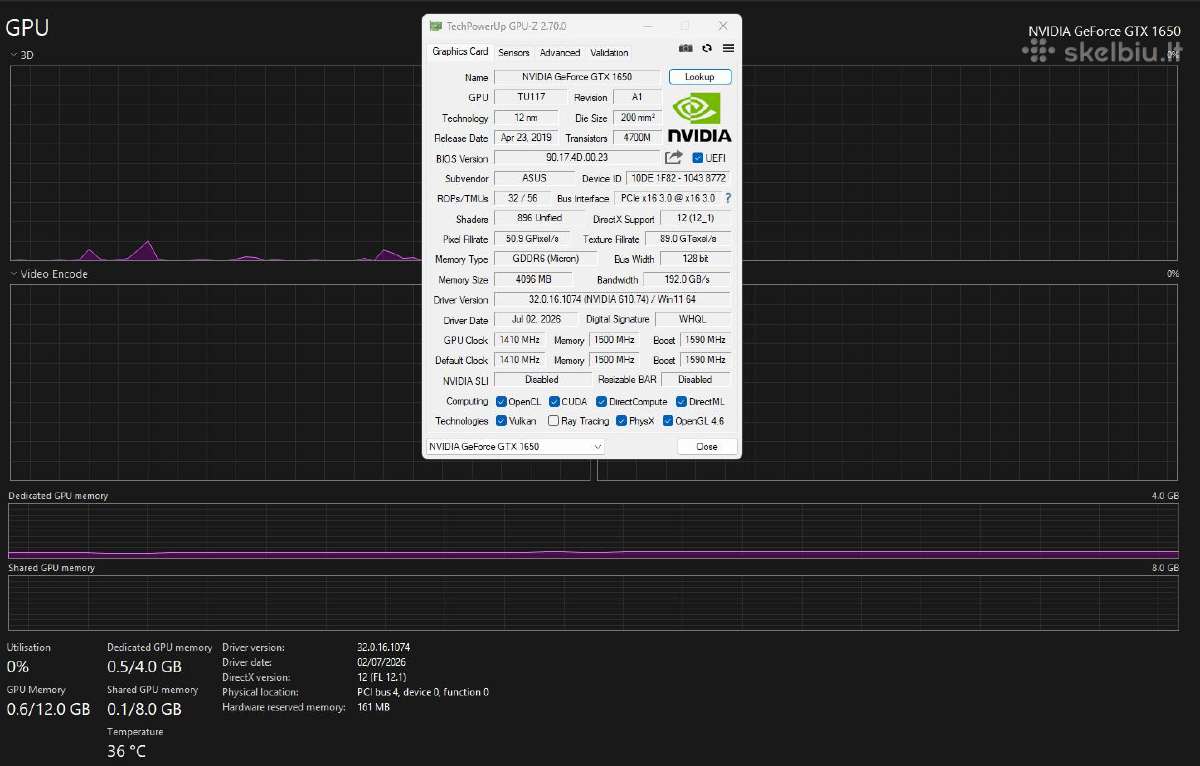The image size is (1200, 766).
Task: Expand the 3D engine dropdown in Task Manager
Action: [14, 55]
